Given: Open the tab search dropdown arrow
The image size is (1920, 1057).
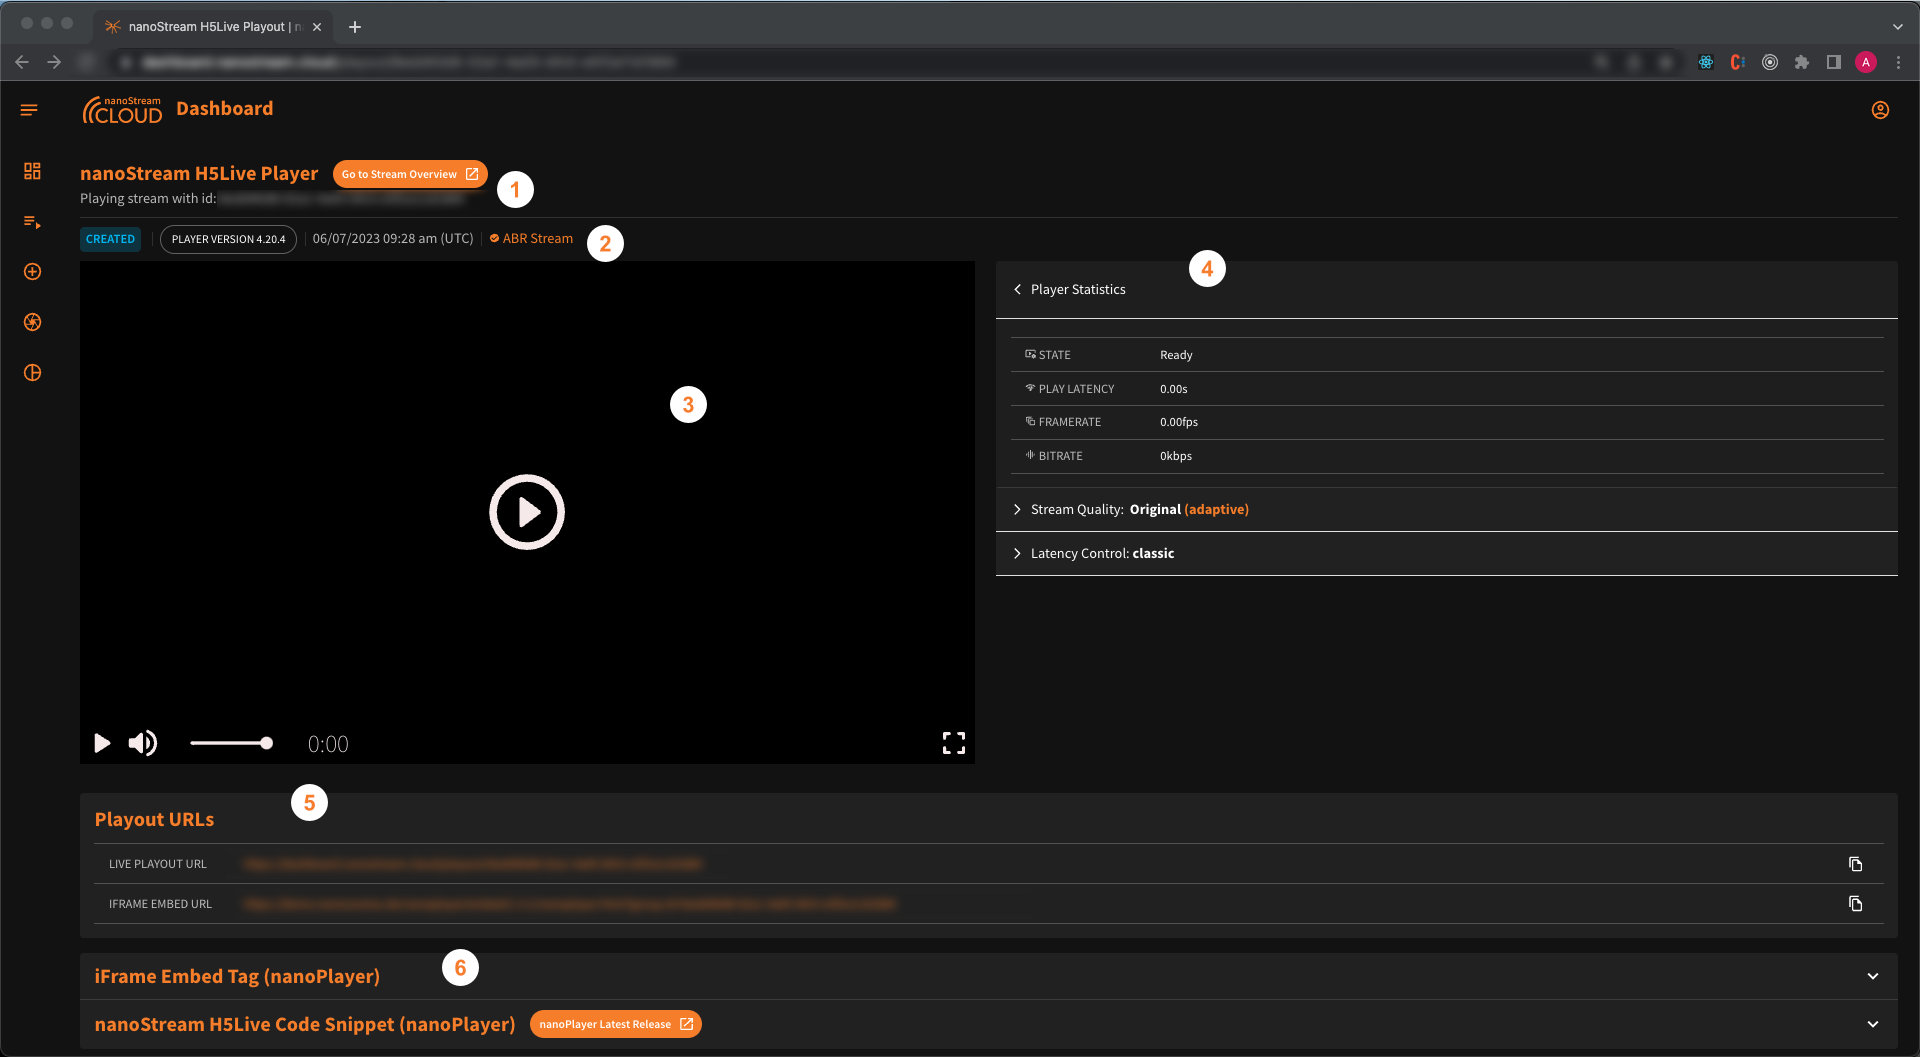Looking at the screenshot, I should point(1897,27).
